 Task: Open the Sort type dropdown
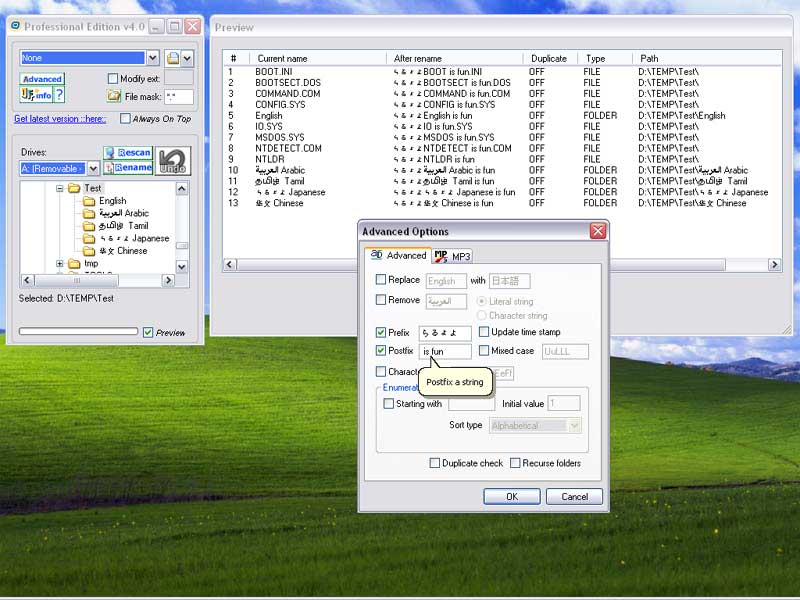pos(574,426)
